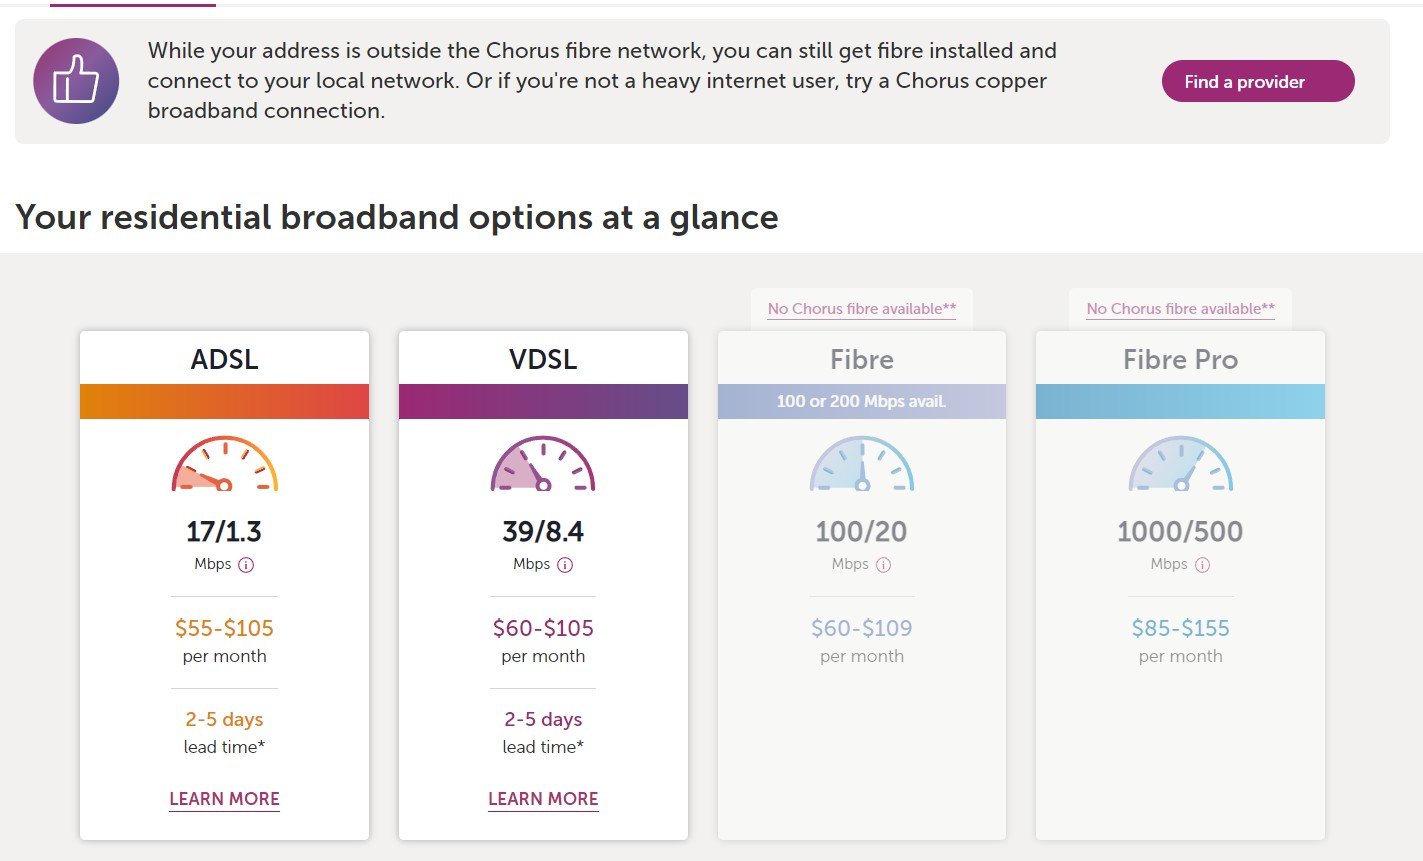Click the Fibre Pro speed gauge icon
1423x861 pixels.
pos(1181,464)
